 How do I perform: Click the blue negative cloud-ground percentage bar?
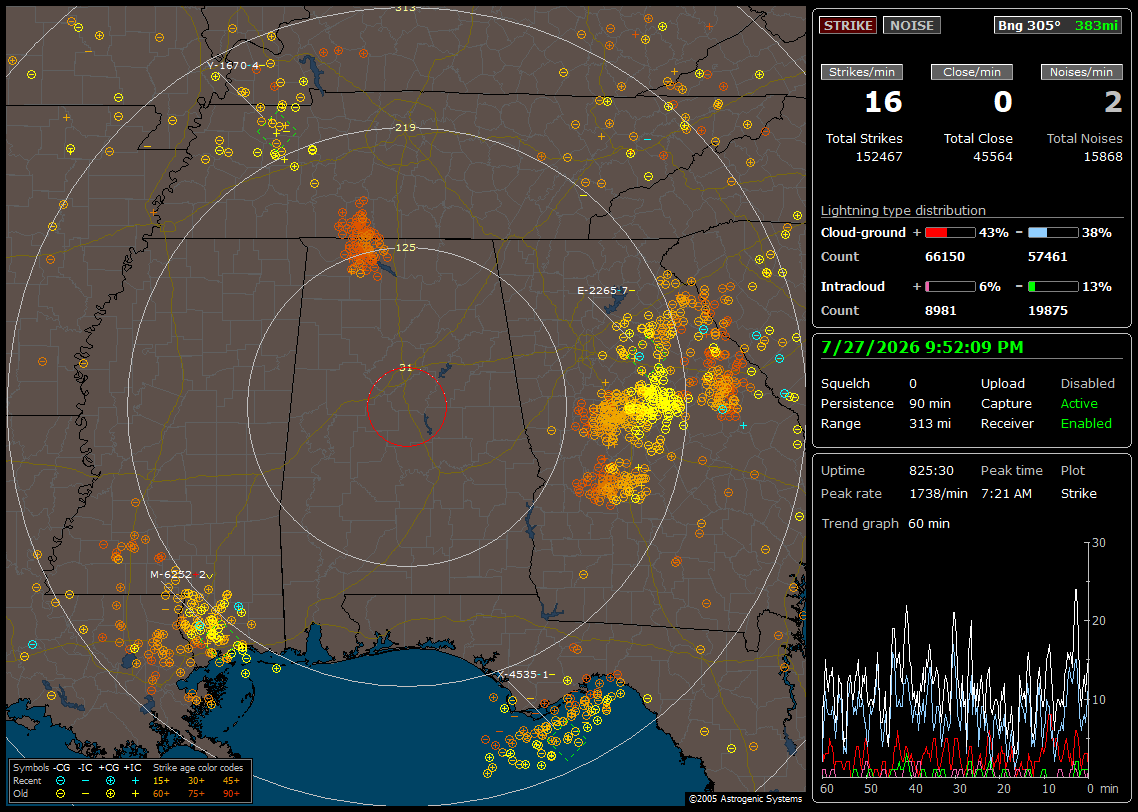[x=1053, y=232]
